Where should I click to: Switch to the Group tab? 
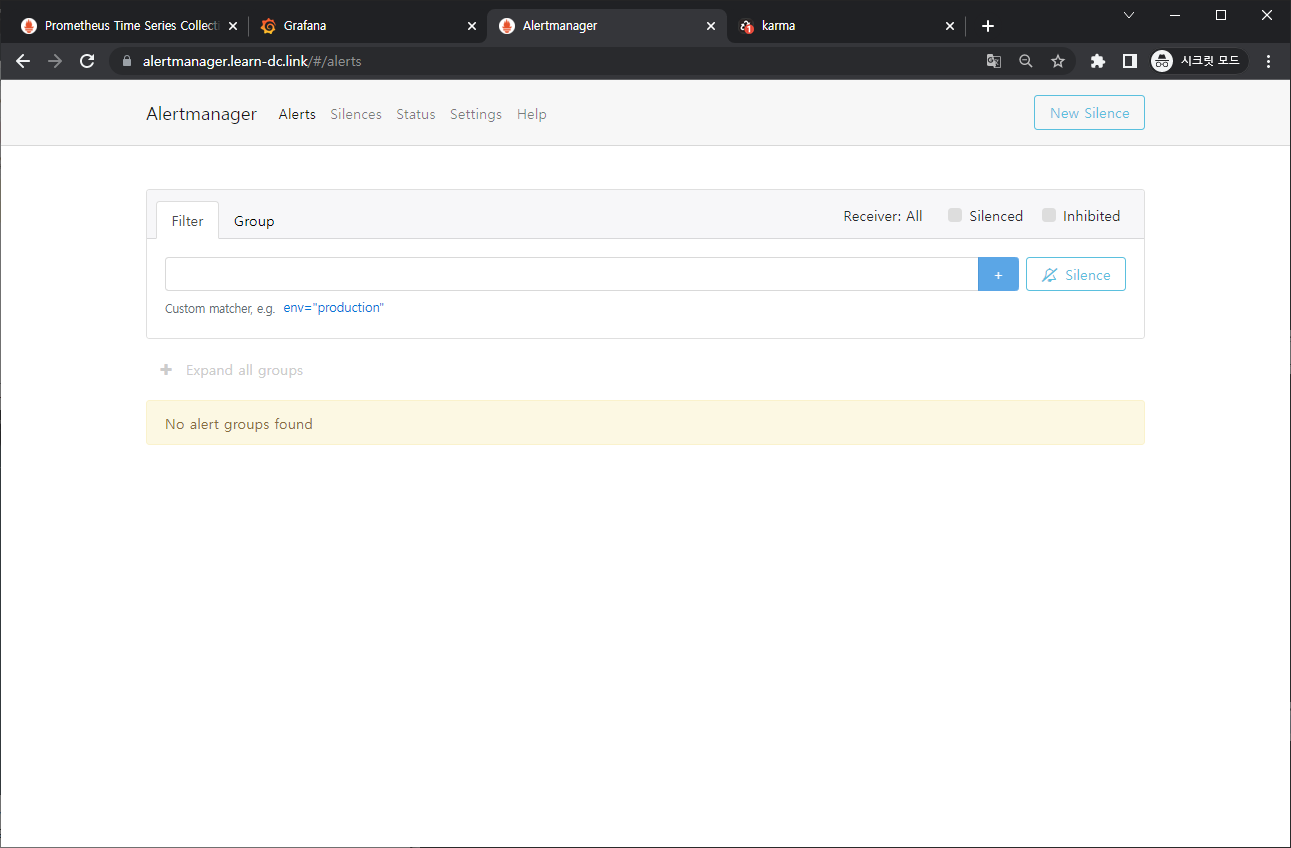tap(254, 221)
